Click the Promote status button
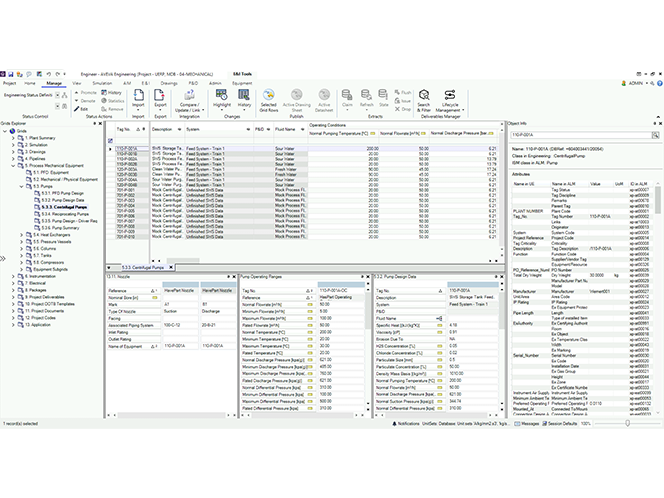The height and width of the screenshot is (498, 664). (x=88, y=92)
